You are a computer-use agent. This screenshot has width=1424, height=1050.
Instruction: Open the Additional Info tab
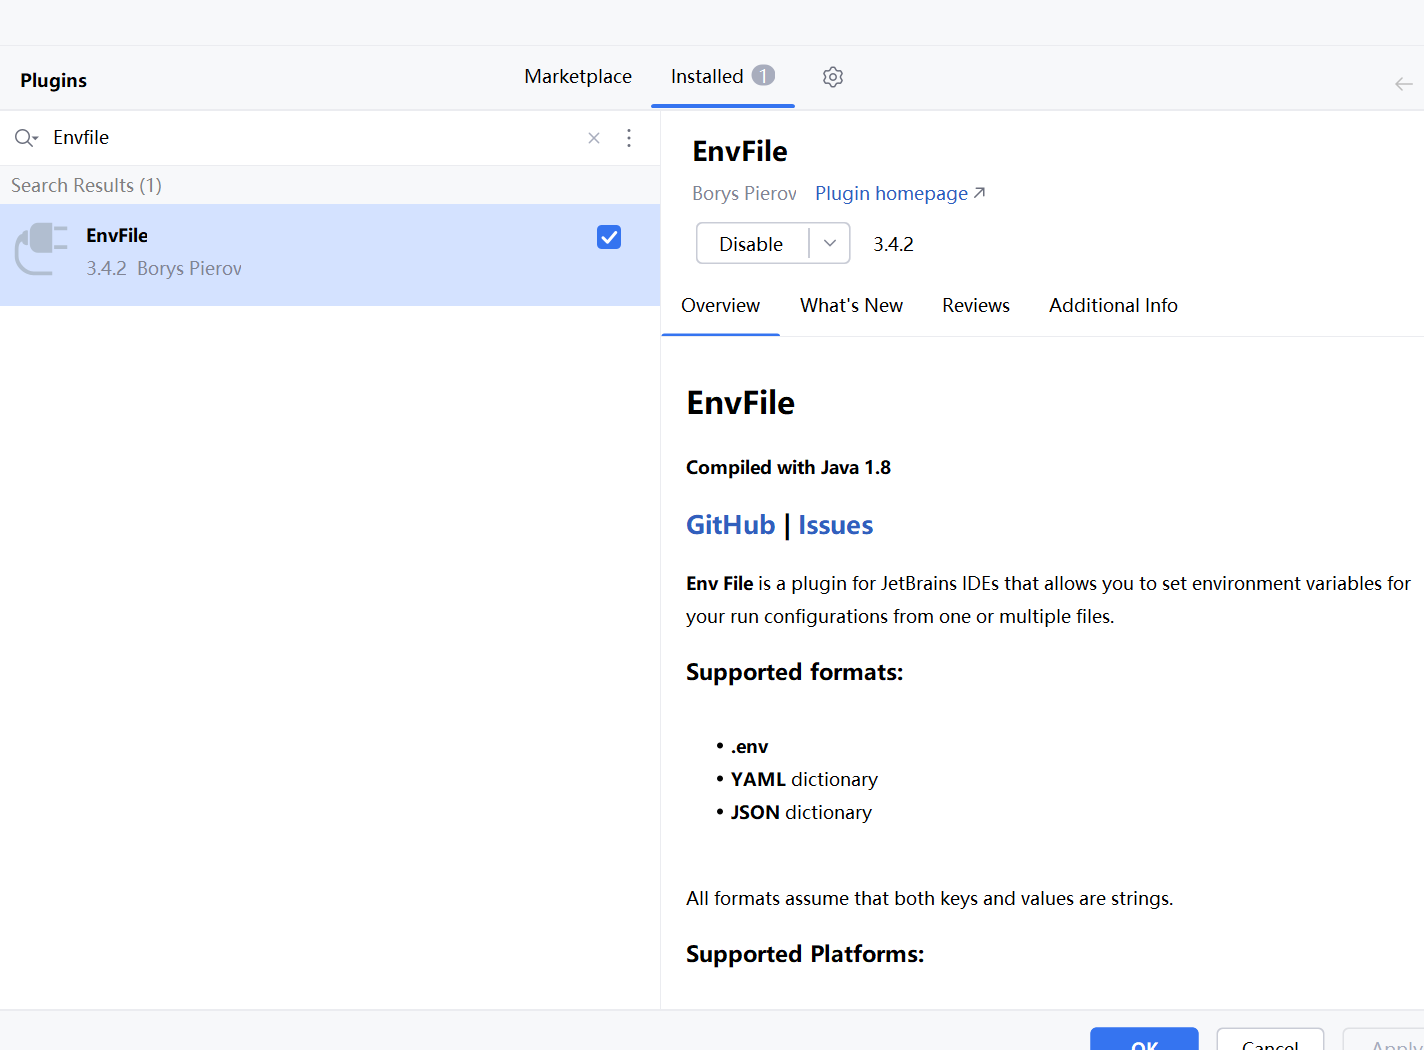click(1113, 305)
